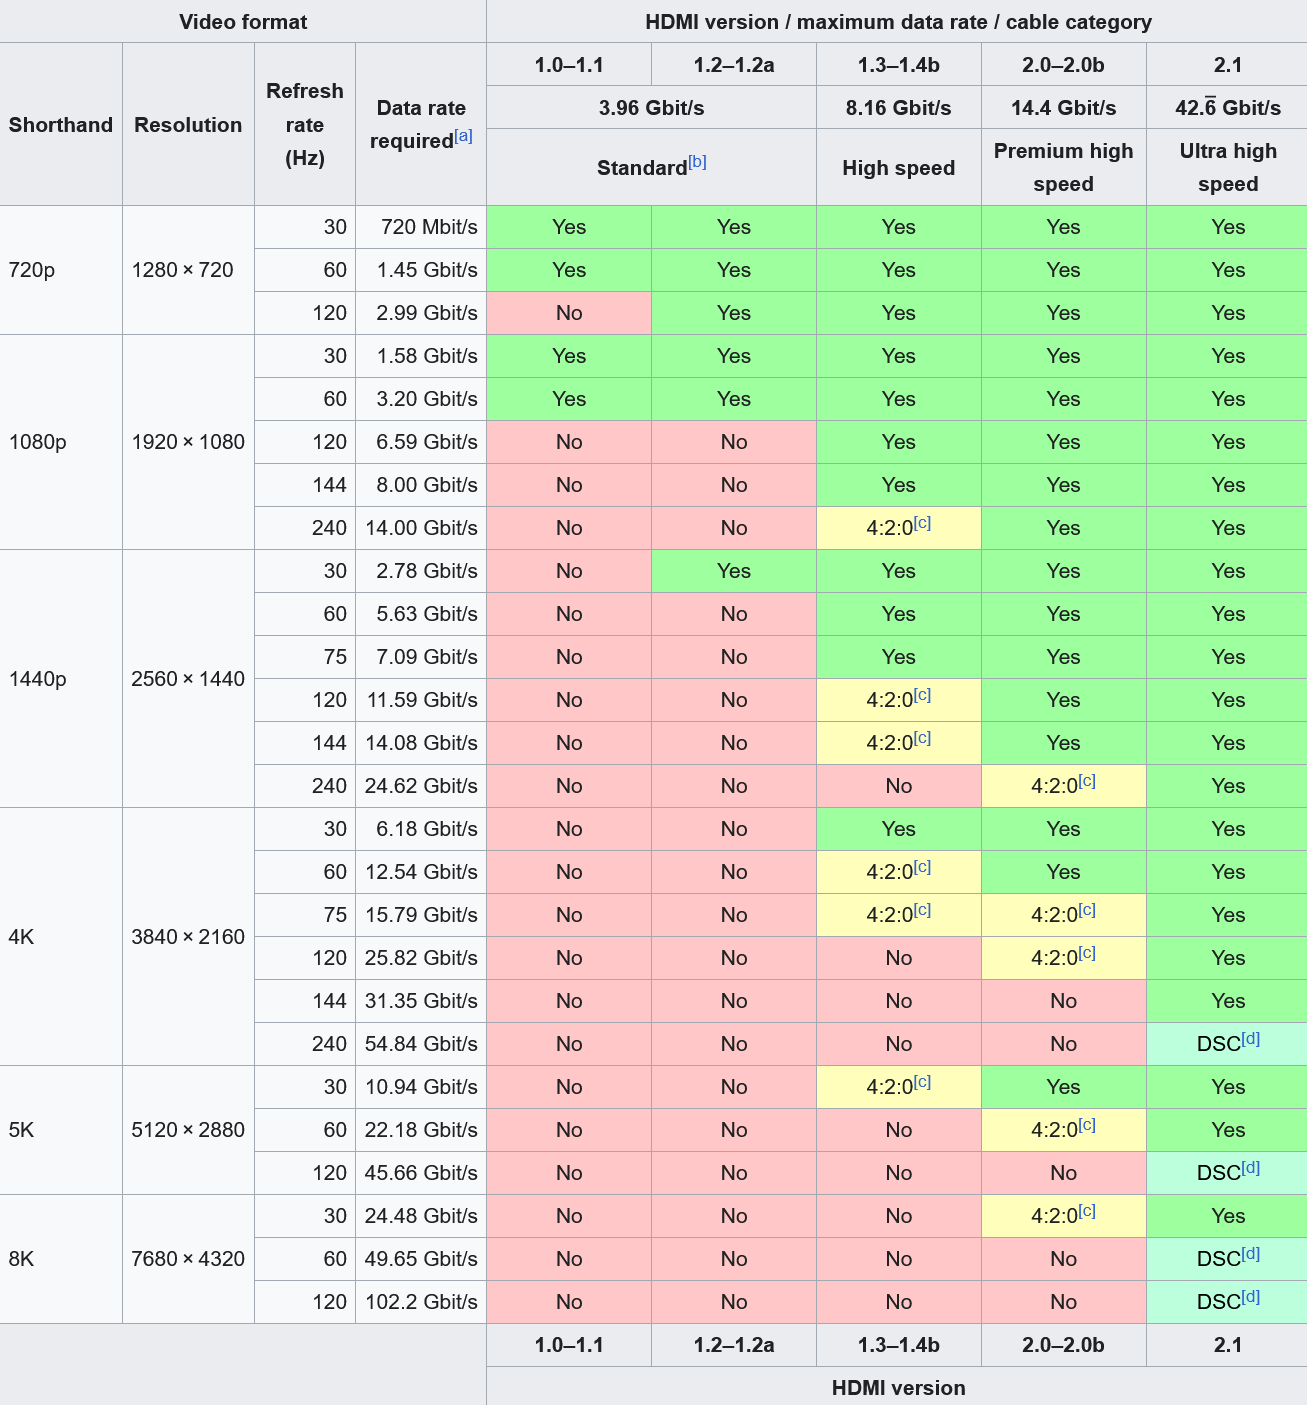Click the 'Refresh rate (Hz)' column header
This screenshot has width=1307, height=1405.
click(305, 124)
